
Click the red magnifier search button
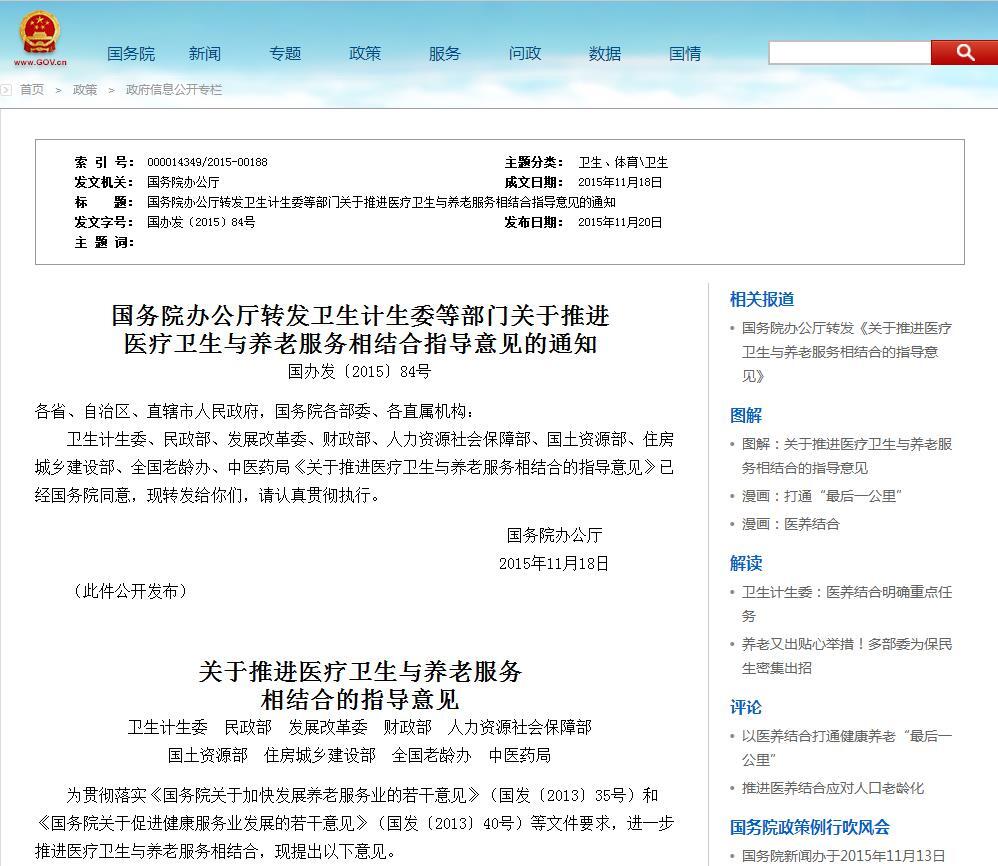(964, 52)
